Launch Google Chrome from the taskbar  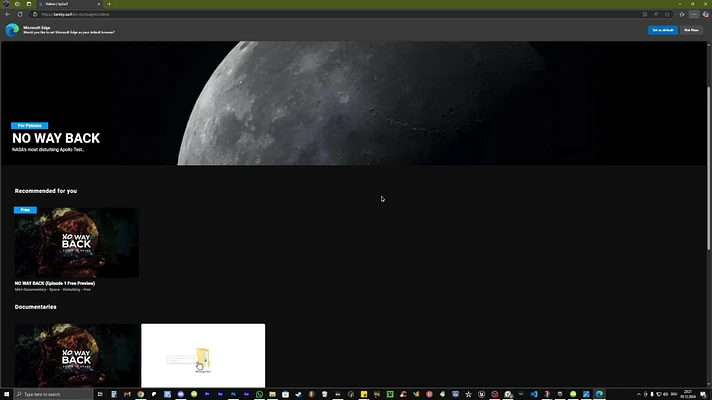pyautogui.click(x=141, y=394)
